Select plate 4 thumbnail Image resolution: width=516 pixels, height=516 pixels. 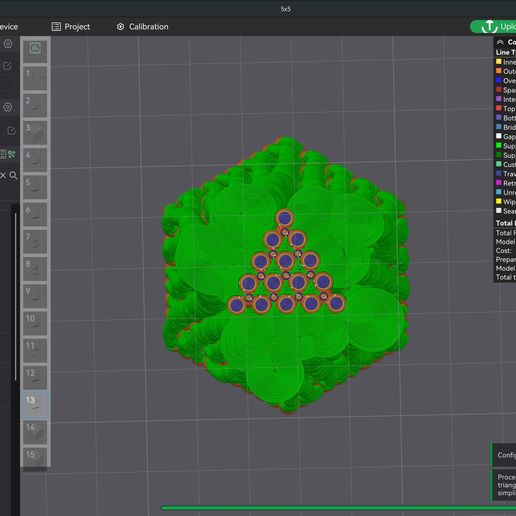(35, 159)
